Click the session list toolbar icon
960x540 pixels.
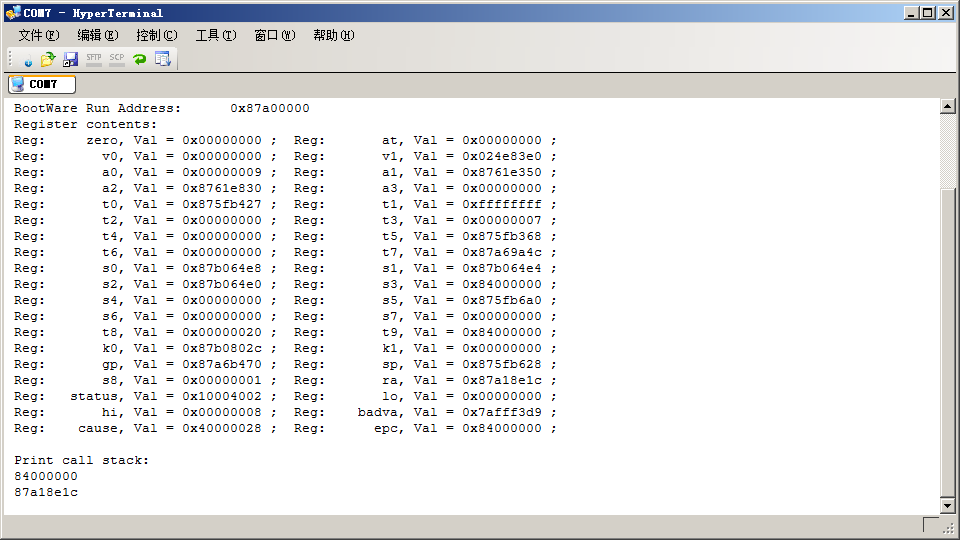(163, 59)
